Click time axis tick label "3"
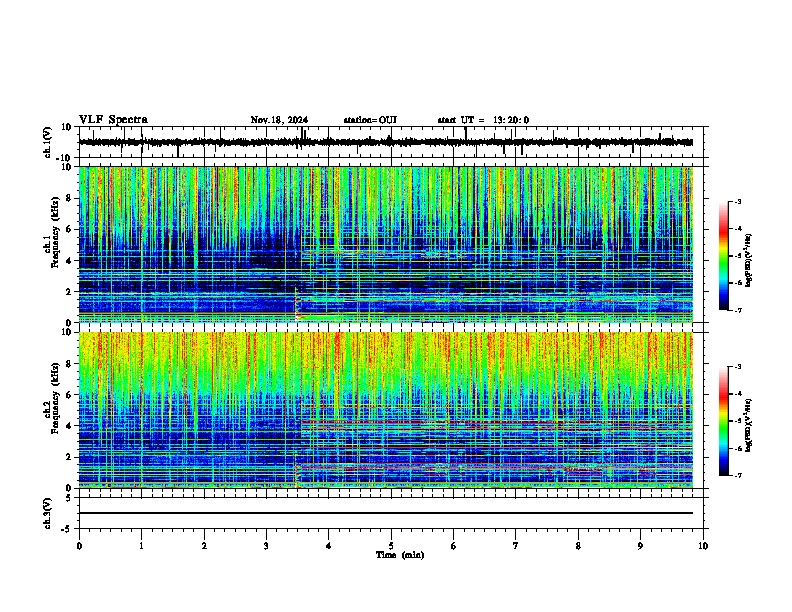 tap(266, 546)
